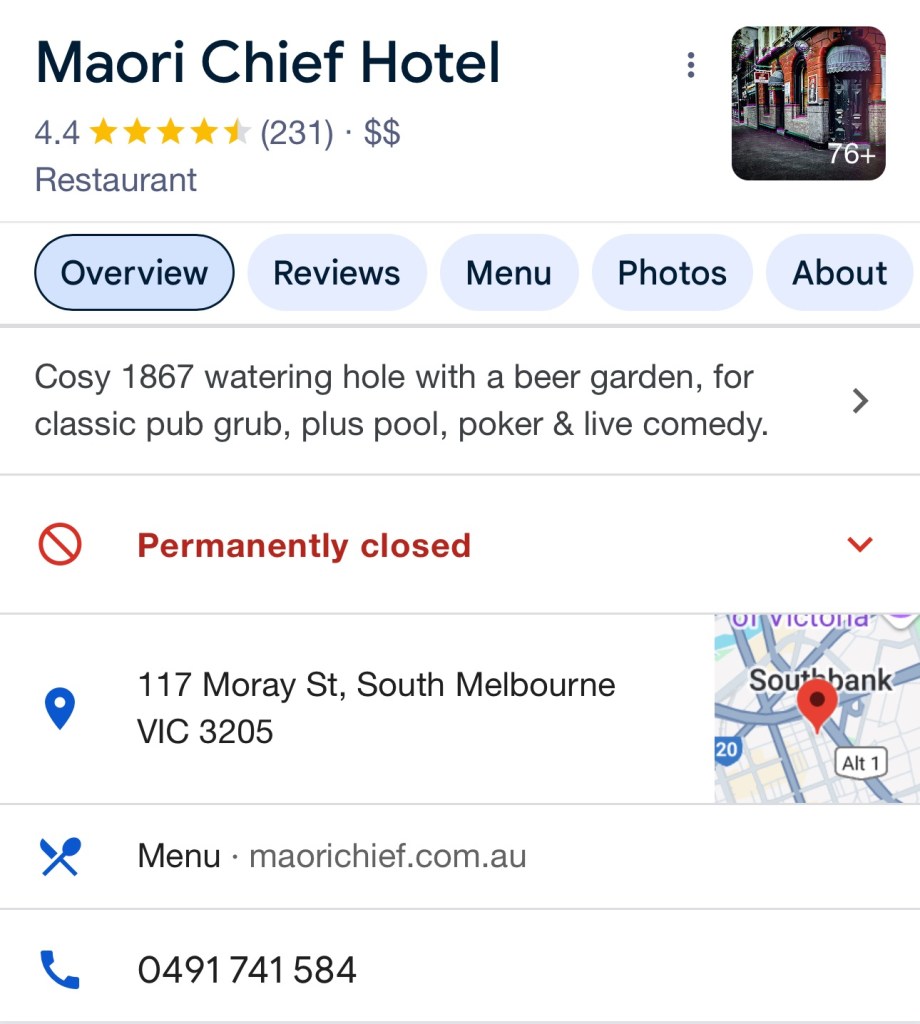The width and height of the screenshot is (920, 1024).
Task: Select the Overview tab
Action: pyautogui.click(x=134, y=273)
